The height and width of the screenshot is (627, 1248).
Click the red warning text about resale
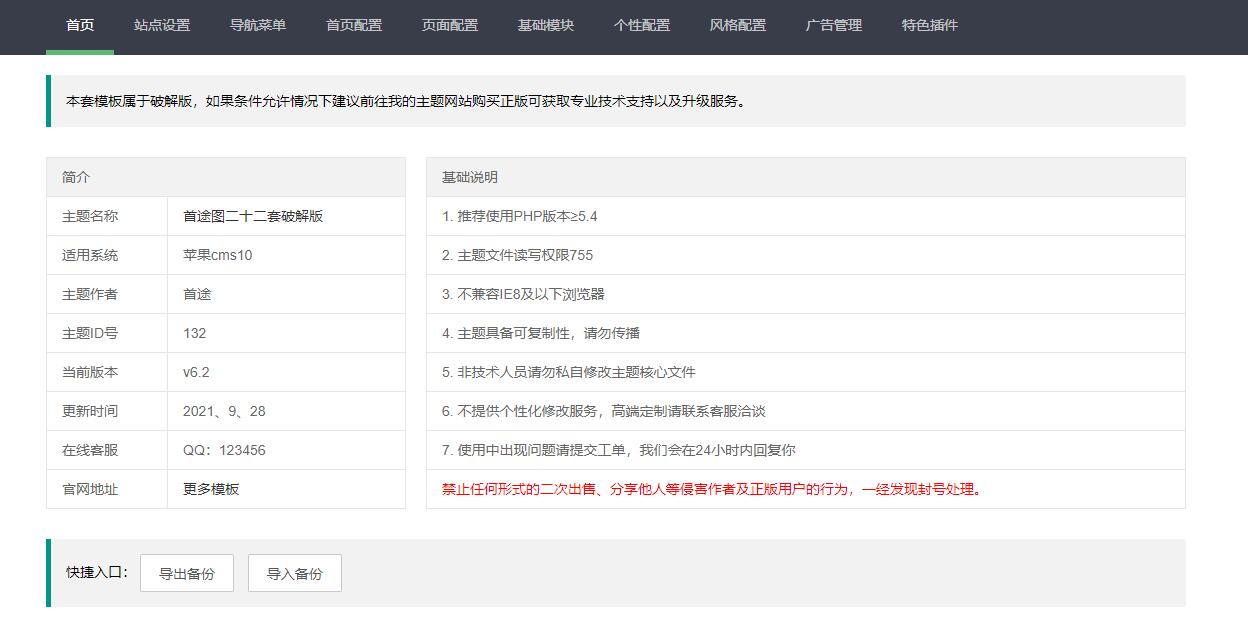(x=712, y=489)
